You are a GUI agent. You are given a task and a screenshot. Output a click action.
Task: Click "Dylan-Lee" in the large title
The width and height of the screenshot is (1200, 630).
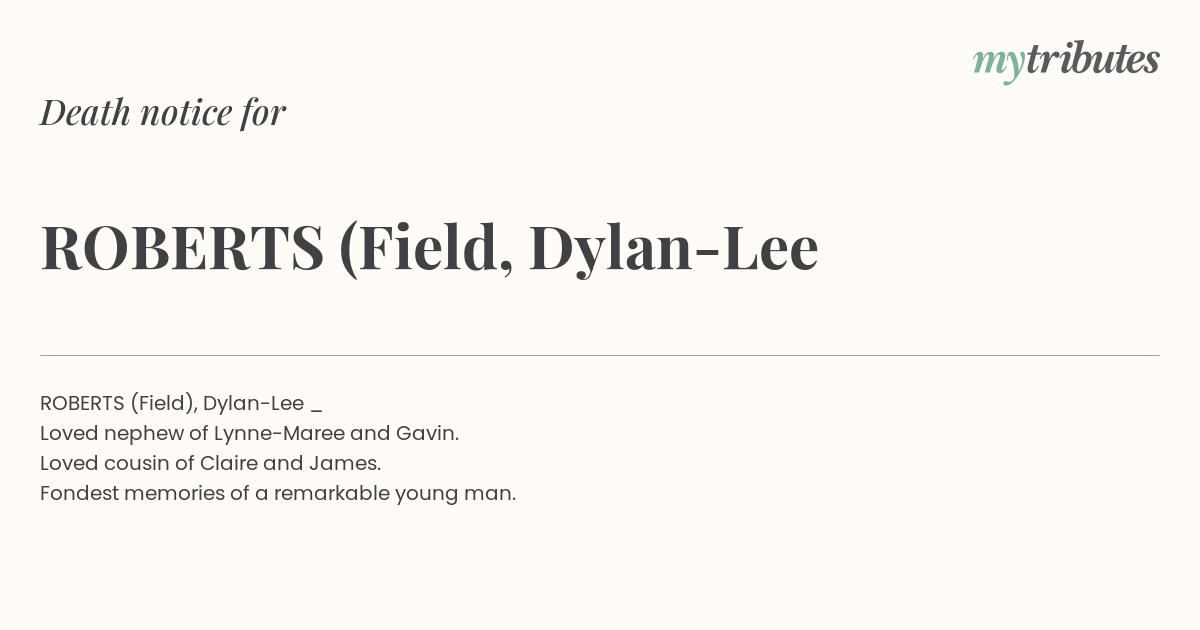673,249
